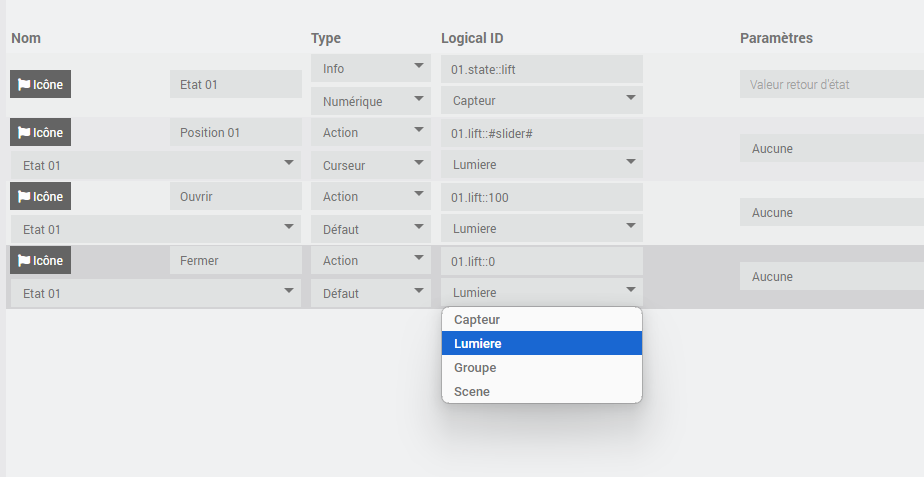
Task: Open Capteur dropdown in the first row
Action: [x=541, y=101]
